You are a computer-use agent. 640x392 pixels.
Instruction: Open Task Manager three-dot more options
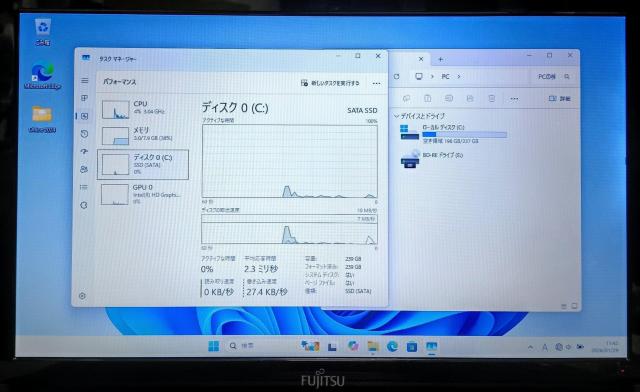pyautogui.click(x=376, y=83)
